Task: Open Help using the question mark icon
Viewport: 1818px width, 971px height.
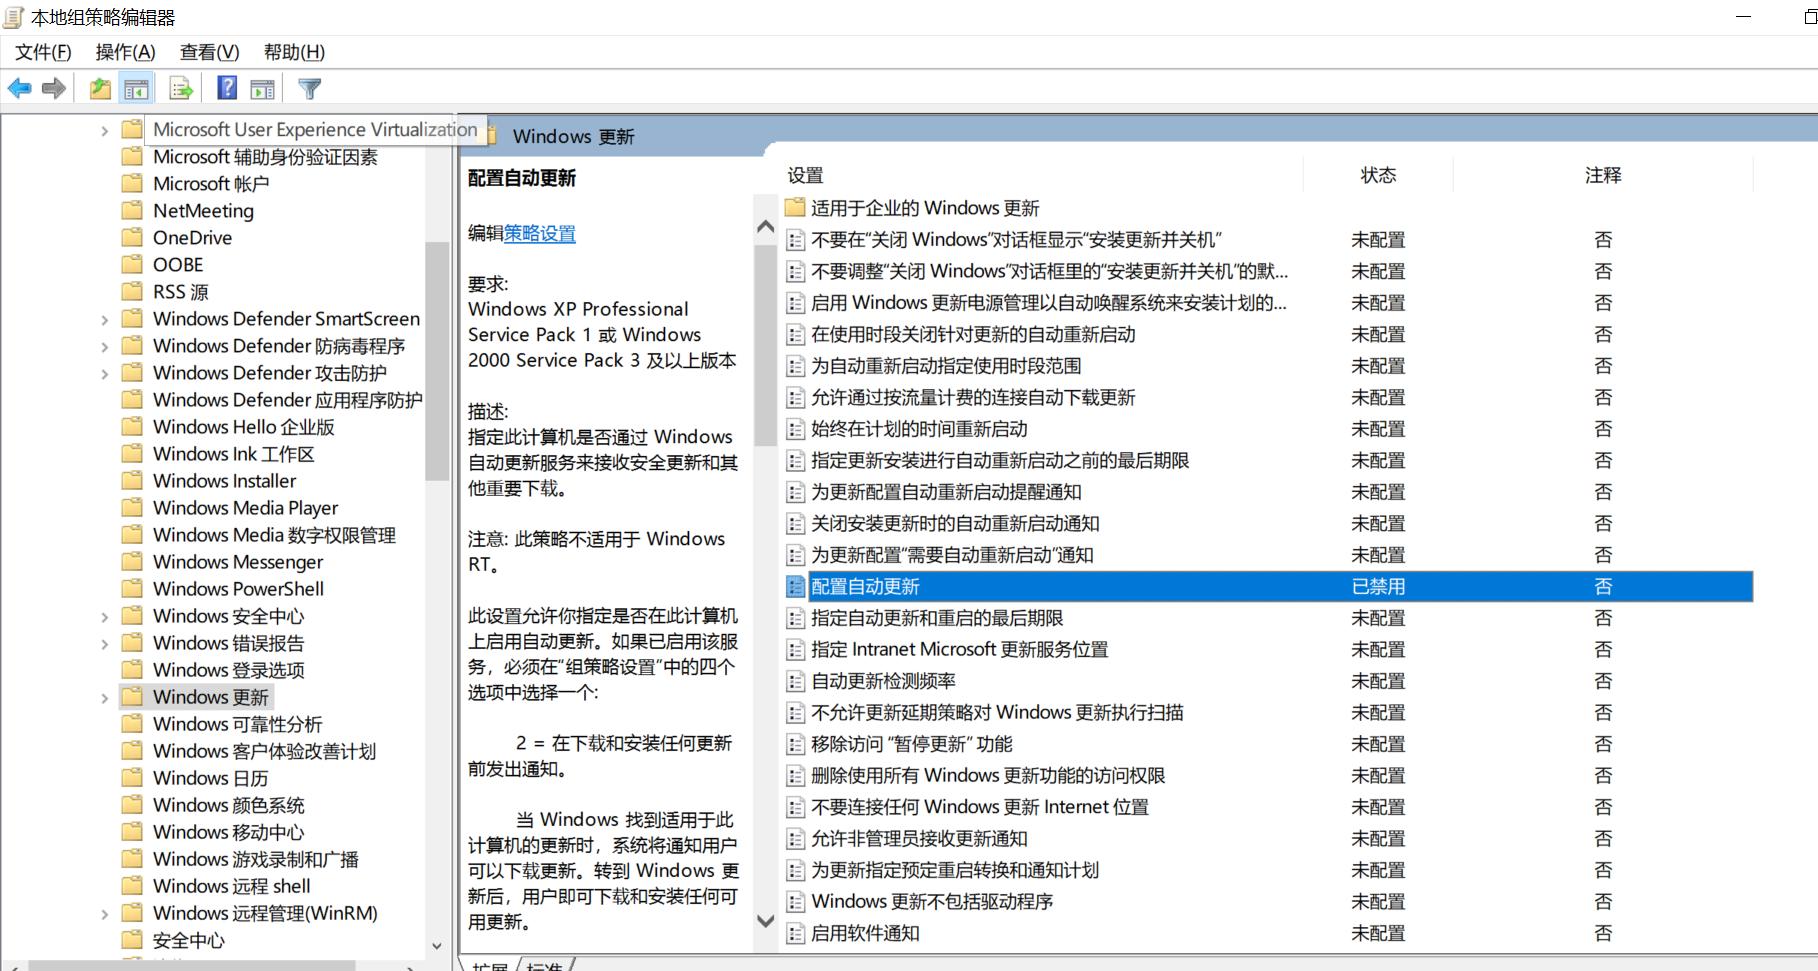Action: tap(226, 88)
